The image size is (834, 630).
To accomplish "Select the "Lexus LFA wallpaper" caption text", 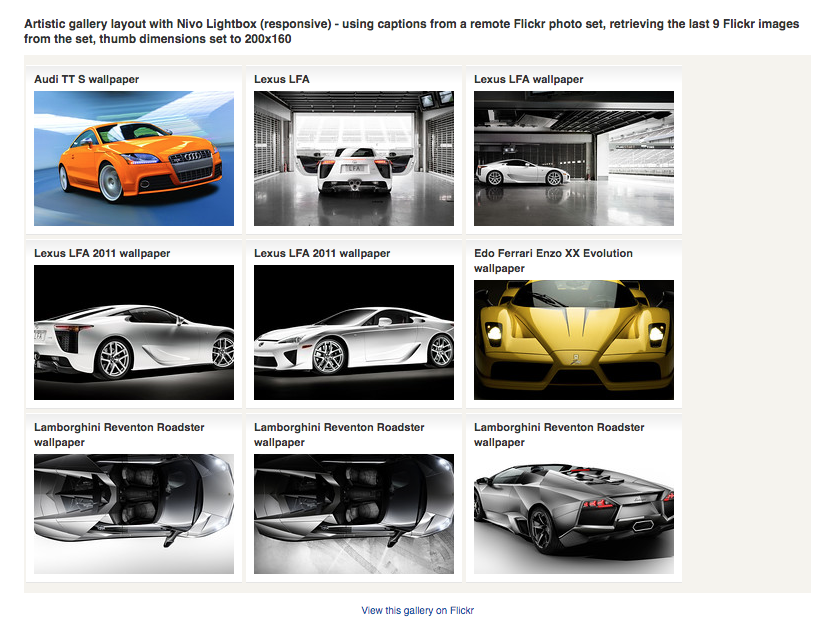I will coord(528,79).
